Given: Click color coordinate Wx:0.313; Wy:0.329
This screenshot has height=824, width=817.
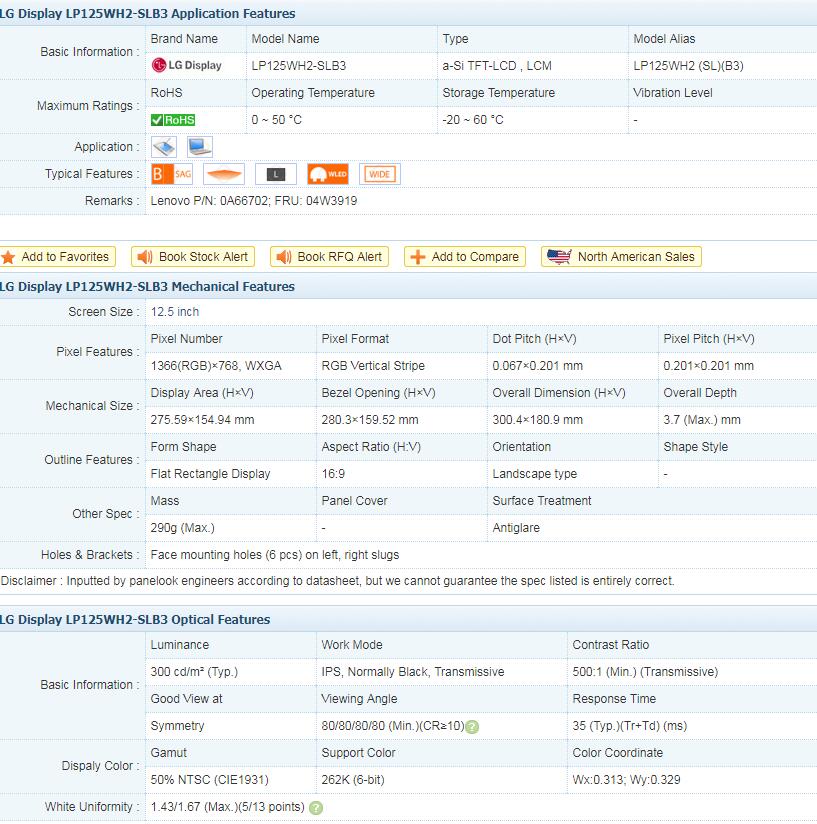Looking at the screenshot, I should pyautogui.click(x=626, y=780).
